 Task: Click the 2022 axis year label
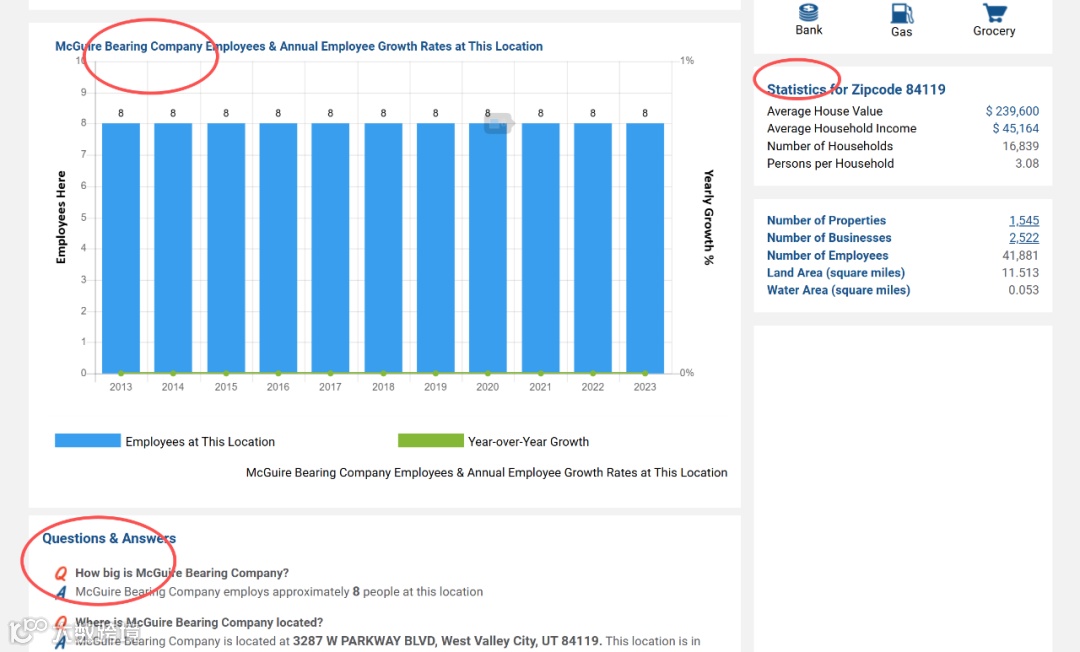tap(592, 387)
